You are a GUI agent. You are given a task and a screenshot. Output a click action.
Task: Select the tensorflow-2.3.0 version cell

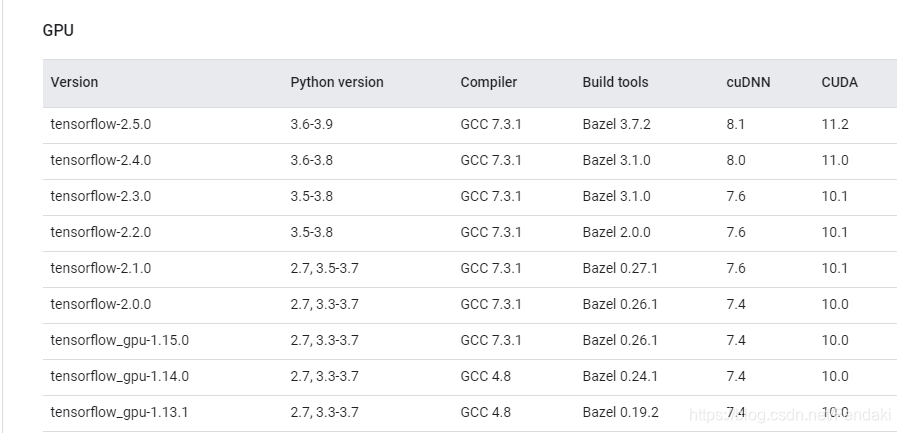pyautogui.click(x=100, y=196)
